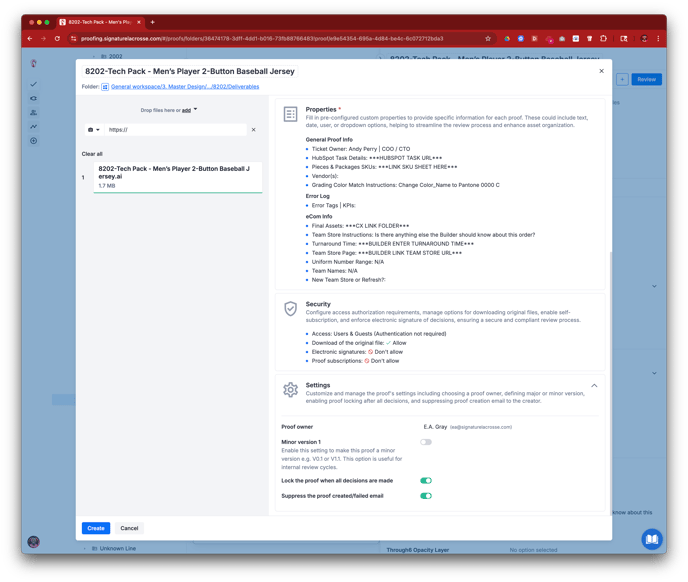Open the camera source type dropdown
688x582 pixels.
click(x=94, y=130)
